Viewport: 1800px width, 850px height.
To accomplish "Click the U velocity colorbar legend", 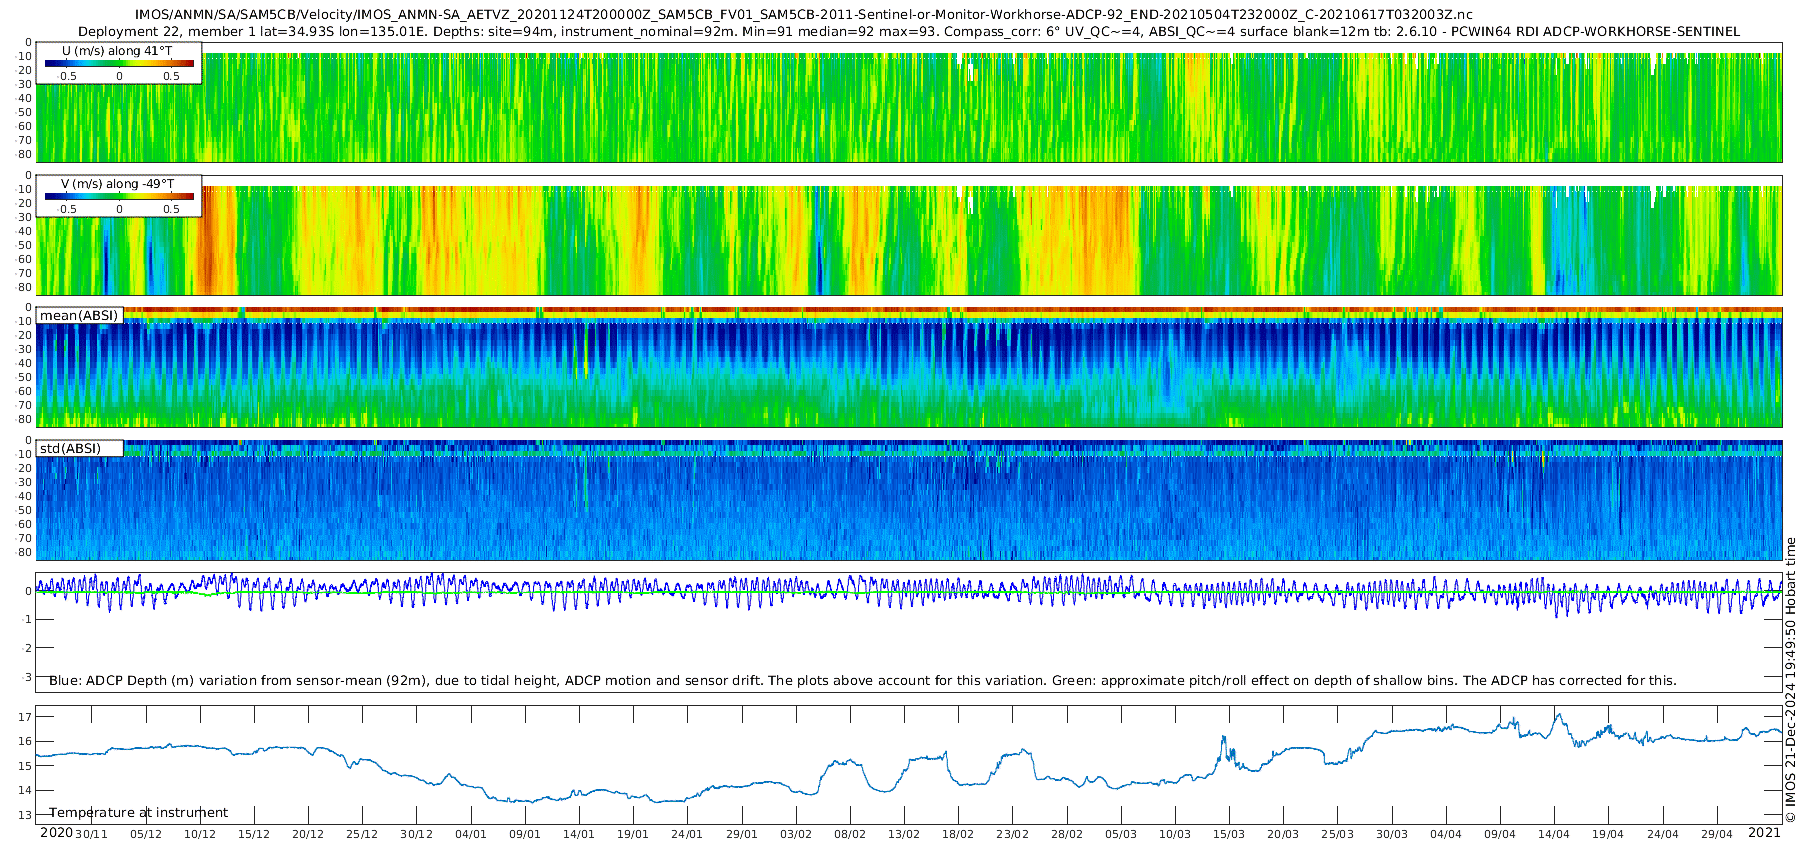I will [x=119, y=63].
